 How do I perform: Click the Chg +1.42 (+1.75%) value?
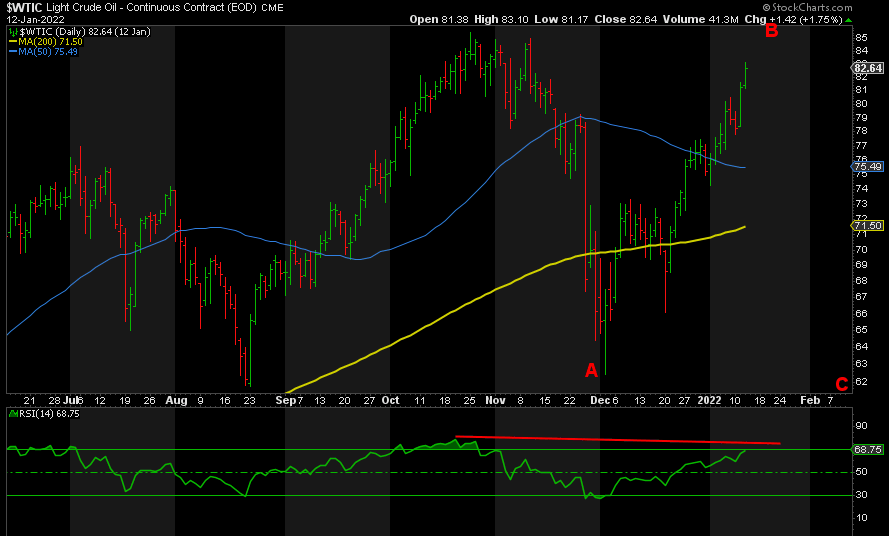click(x=793, y=19)
